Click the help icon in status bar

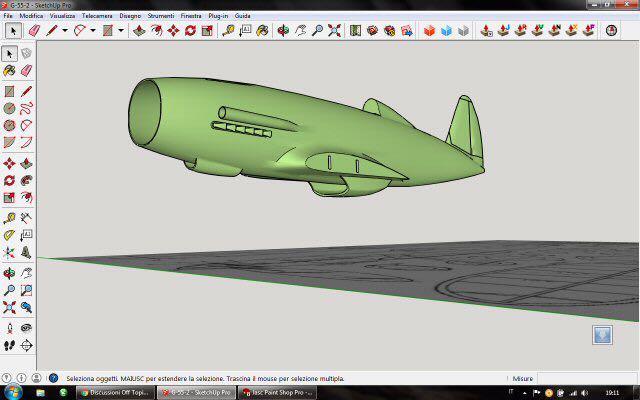click(x=53, y=379)
